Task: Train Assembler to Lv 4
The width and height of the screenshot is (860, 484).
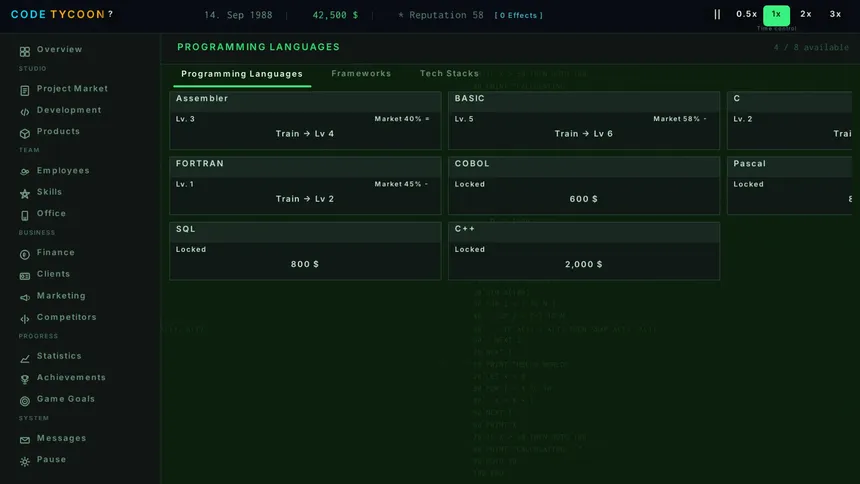Action: pyautogui.click(x=305, y=134)
